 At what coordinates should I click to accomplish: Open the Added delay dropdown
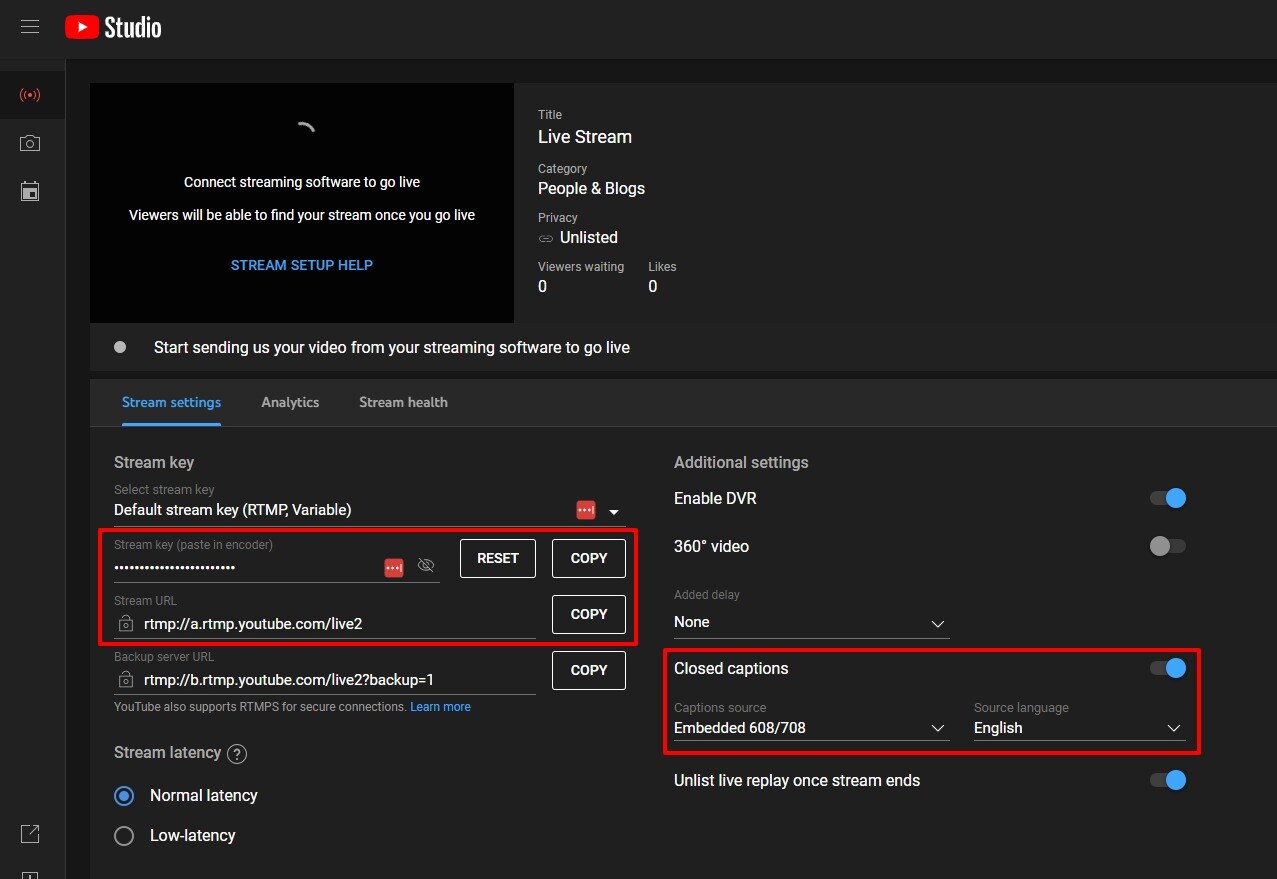(x=811, y=622)
